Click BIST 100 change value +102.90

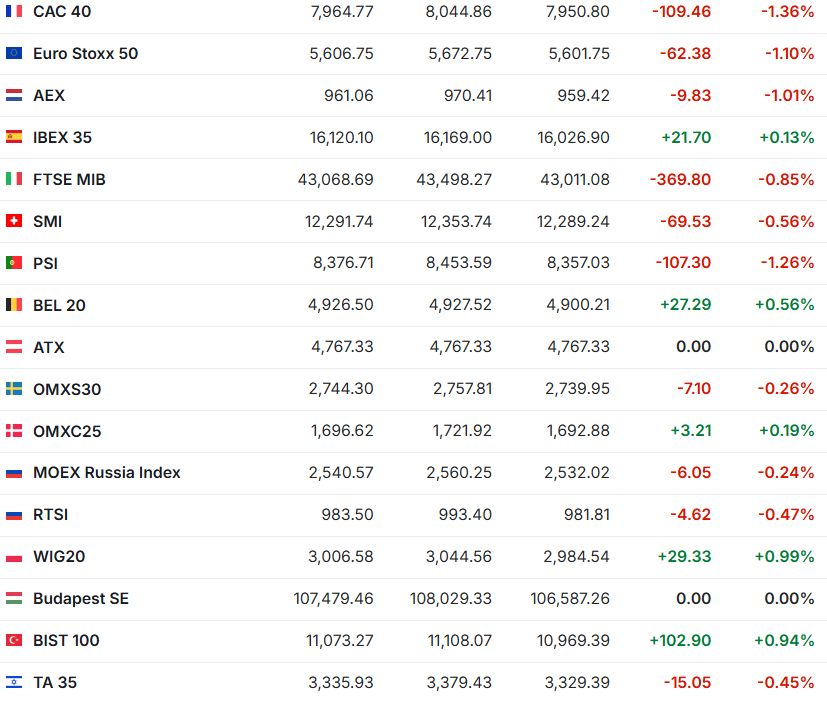(680, 640)
